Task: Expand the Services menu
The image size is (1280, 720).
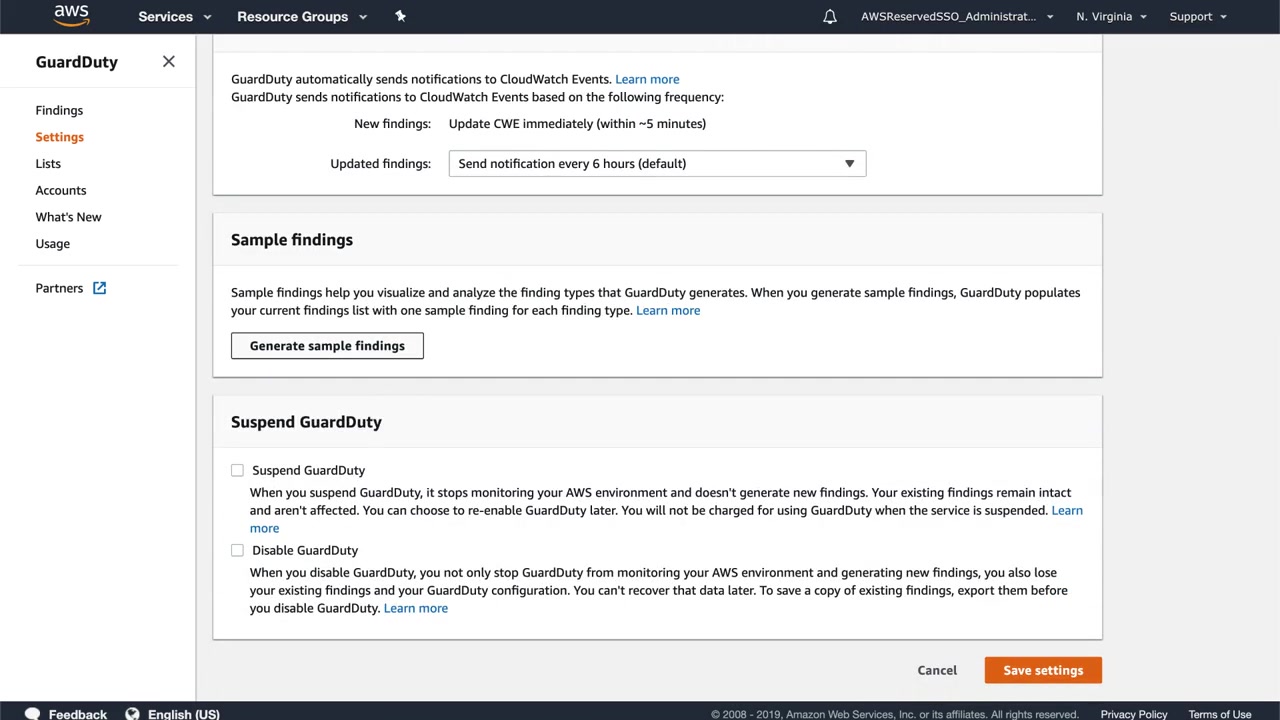Action: click(x=175, y=17)
